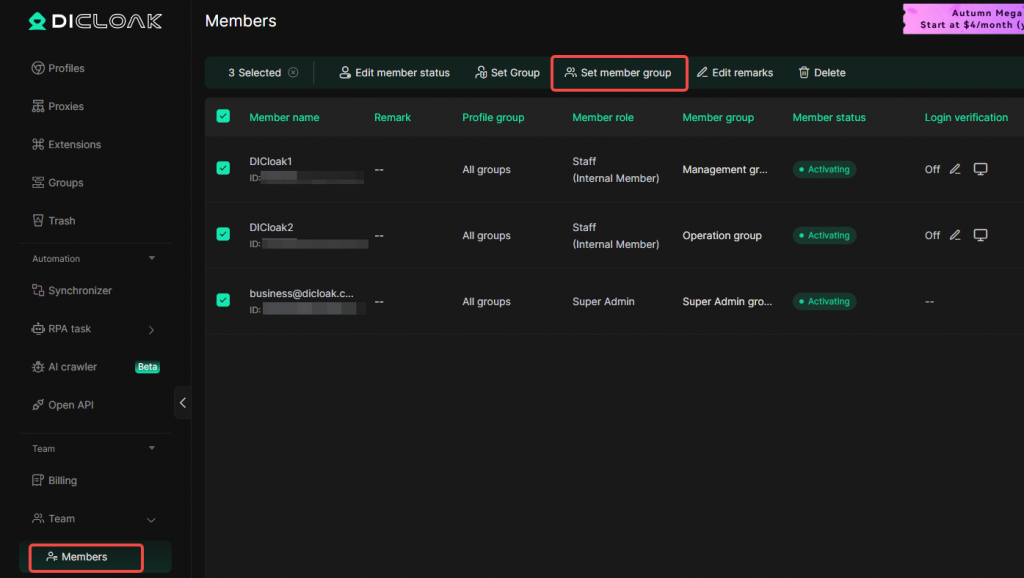
Task: Click the DICloak logo
Action: (x=95, y=21)
